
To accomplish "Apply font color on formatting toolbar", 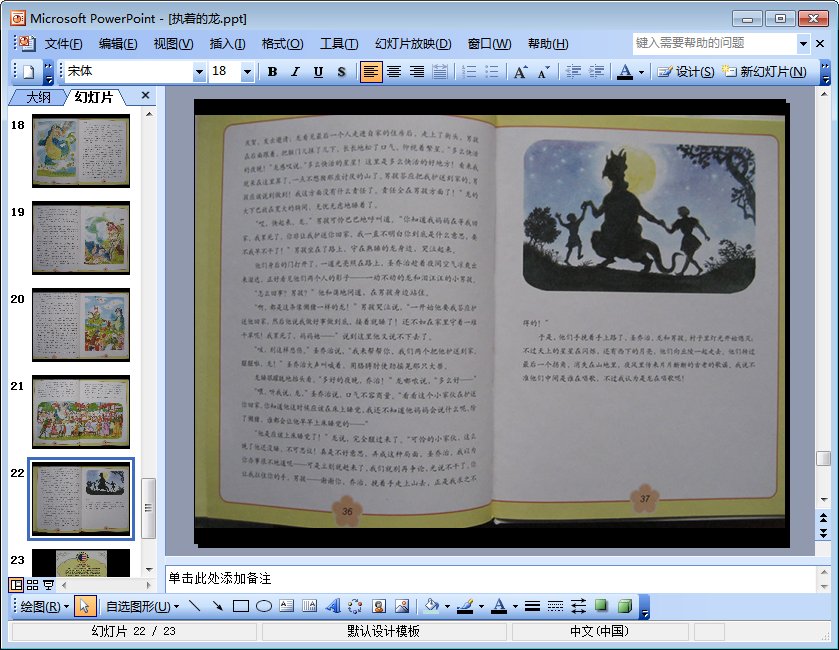I will 625,72.
